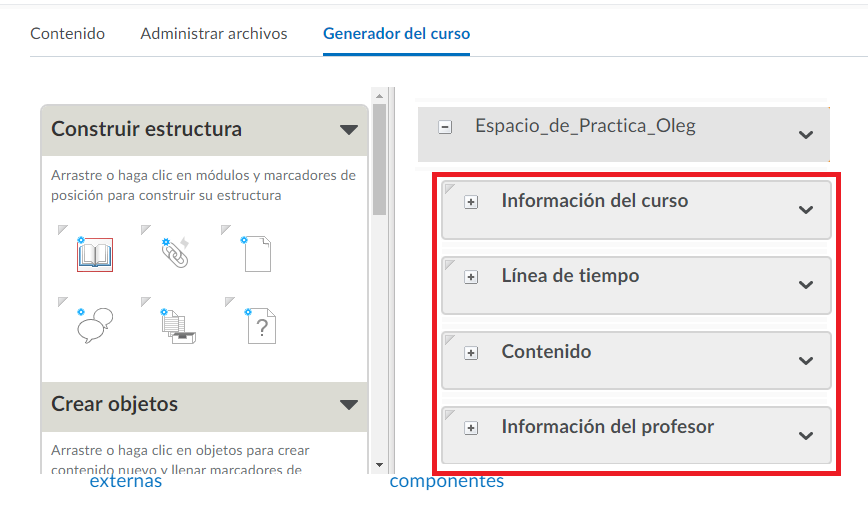Image resolution: width=868 pixels, height=516 pixels.
Task: Select the discussion speech bubbles icon
Action: pos(94,326)
